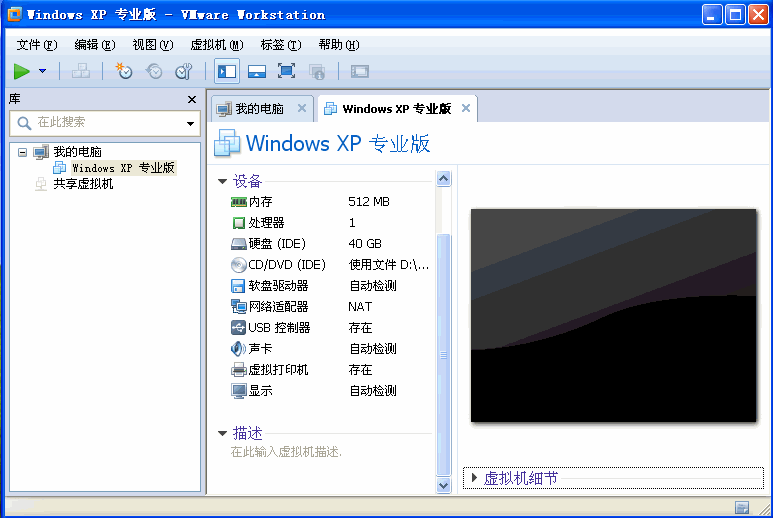Open the 编辑(E) menu
The height and width of the screenshot is (518, 773).
(95, 45)
